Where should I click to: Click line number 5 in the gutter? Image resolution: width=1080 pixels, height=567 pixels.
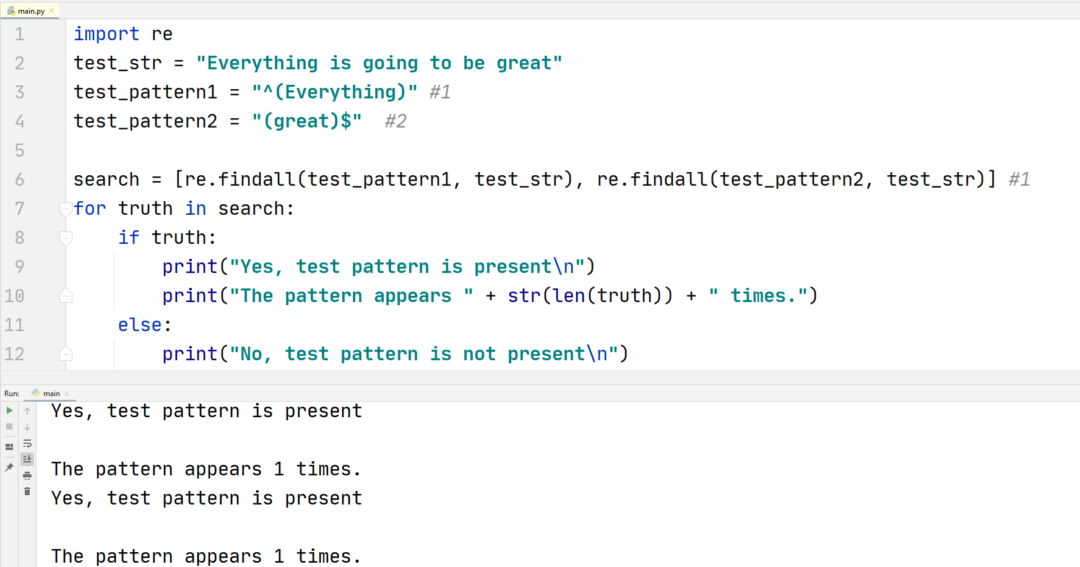tap(19, 150)
